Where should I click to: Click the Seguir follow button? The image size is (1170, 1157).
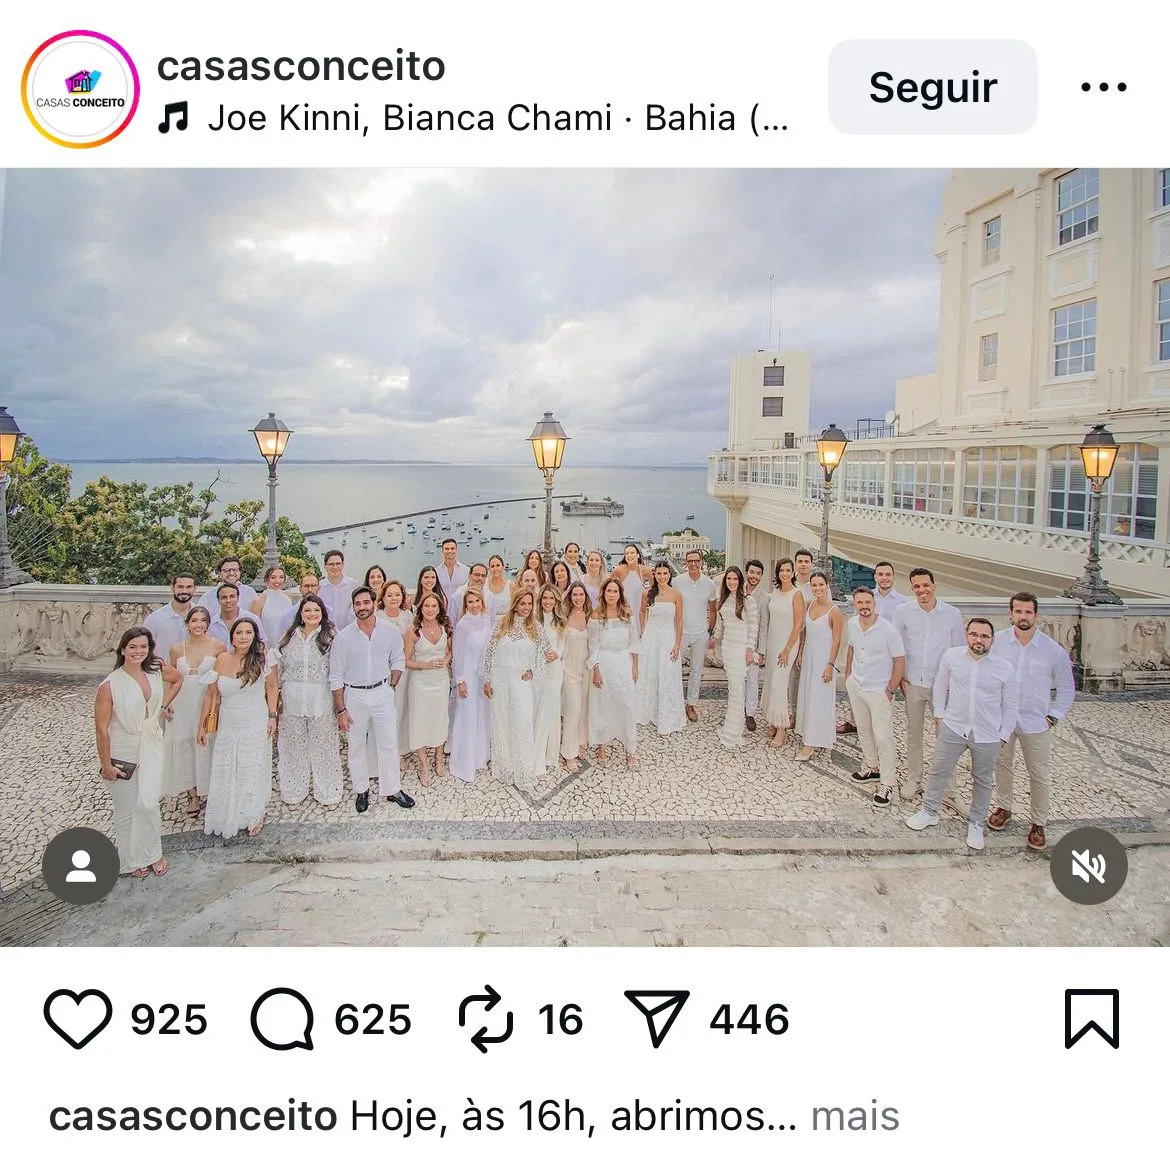[933, 87]
